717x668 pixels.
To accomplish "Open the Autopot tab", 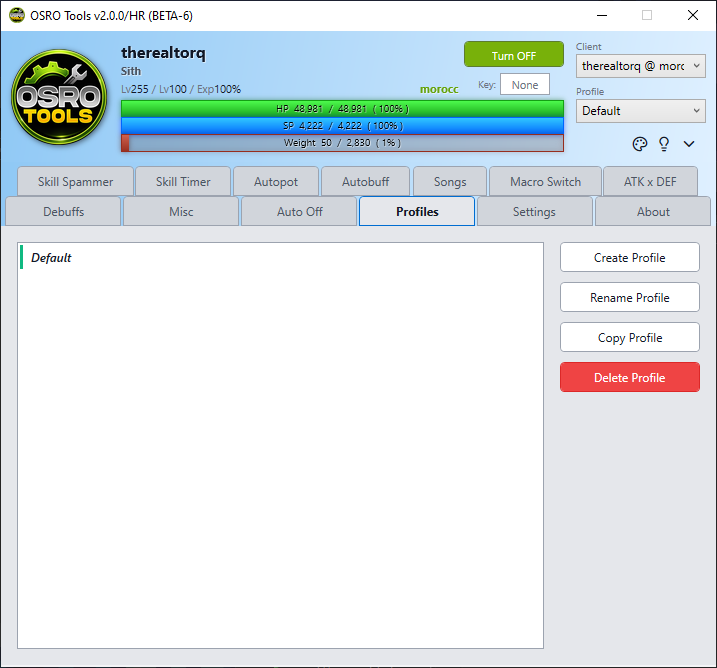I will pyautogui.click(x=276, y=182).
